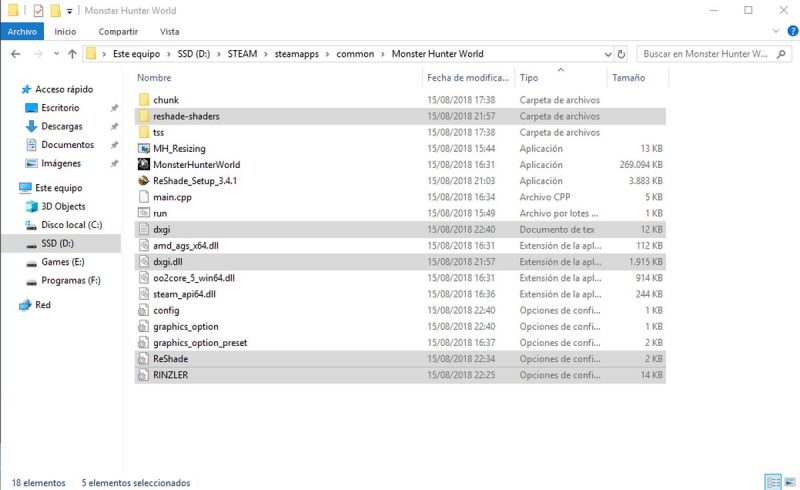Go up one folder level
This screenshot has height=490, width=800.
point(72,54)
